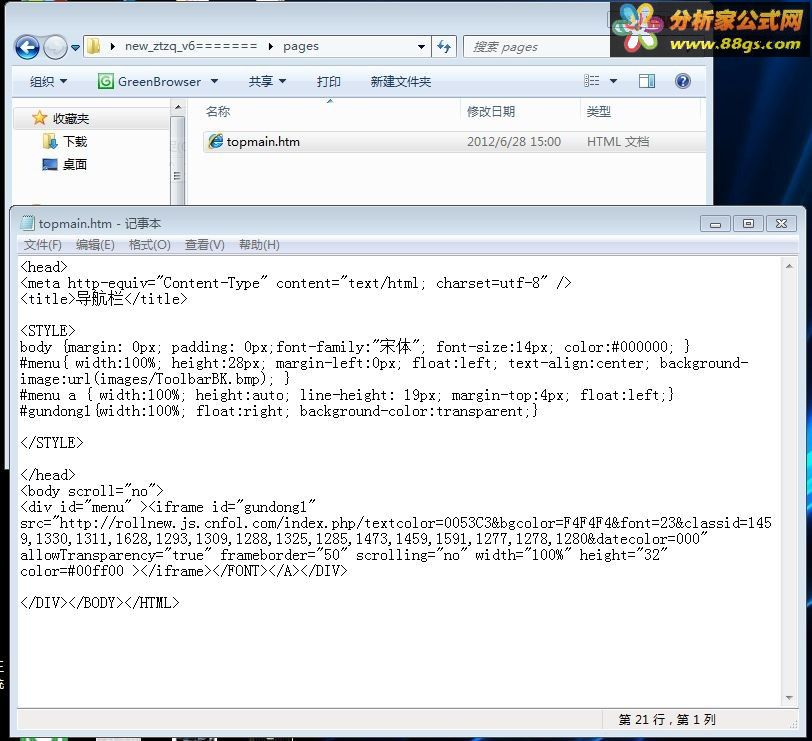The width and height of the screenshot is (812, 741).
Task: Click the pages breadcrumb in address bar
Action: pyautogui.click(x=300, y=46)
